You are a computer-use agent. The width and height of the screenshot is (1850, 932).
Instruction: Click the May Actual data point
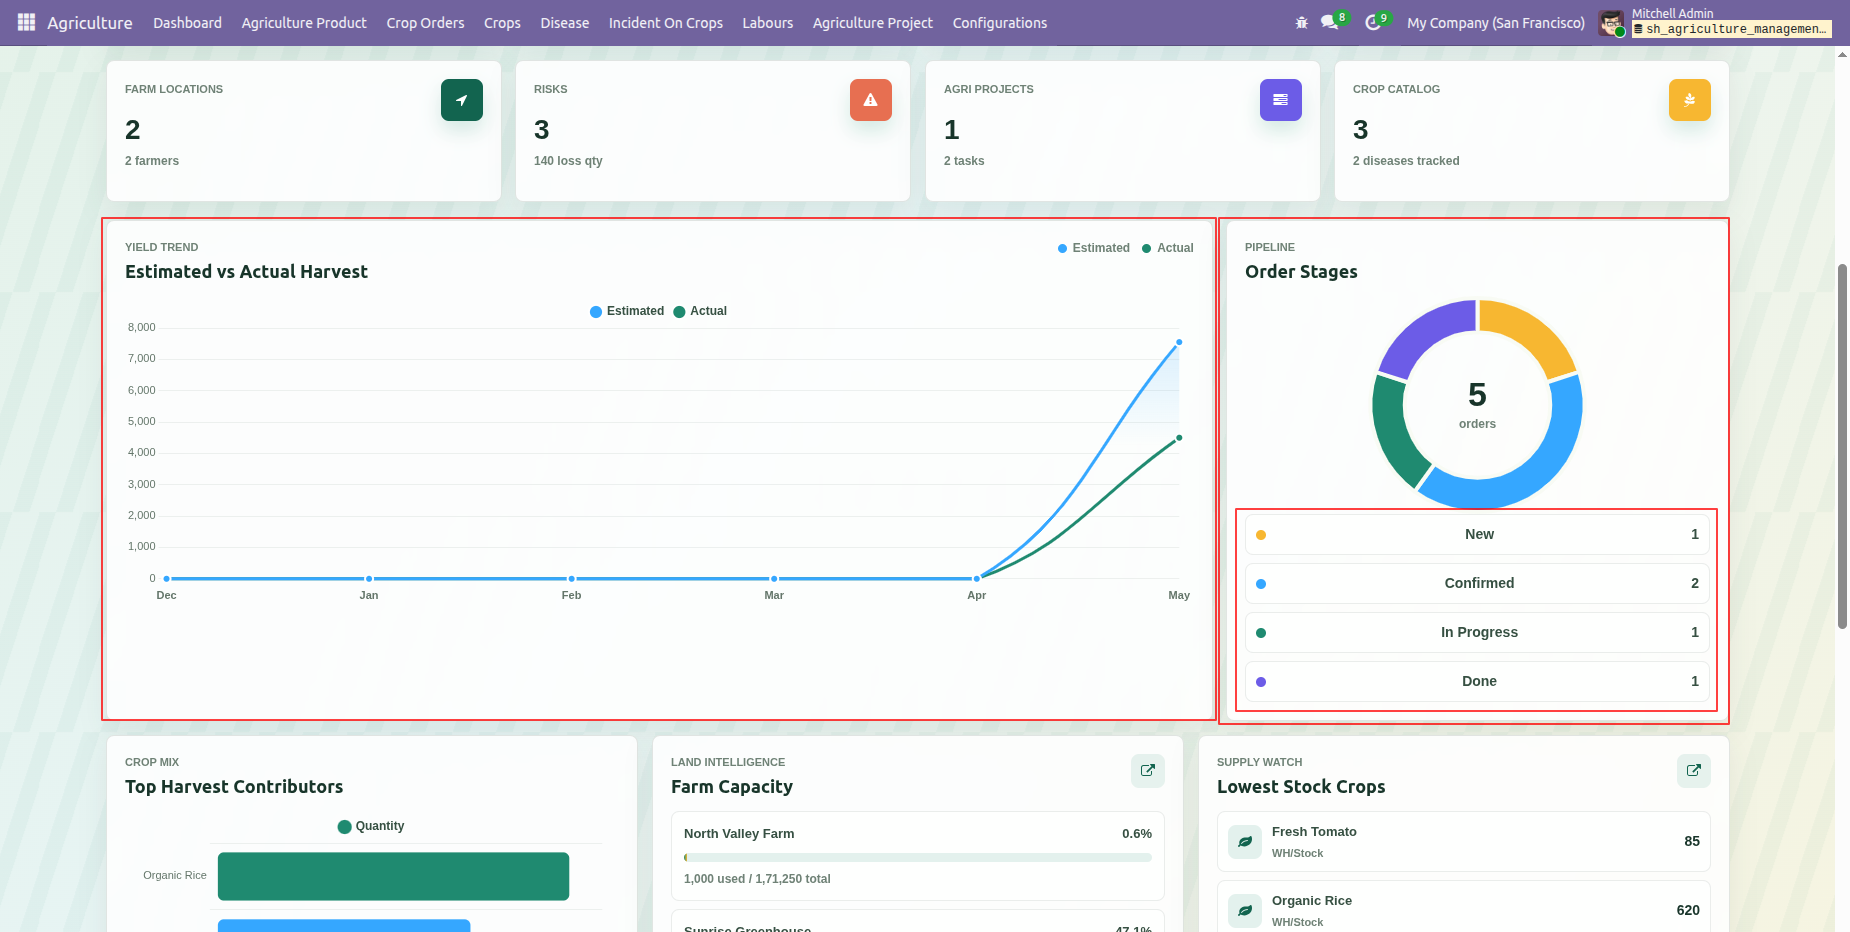pyautogui.click(x=1179, y=438)
